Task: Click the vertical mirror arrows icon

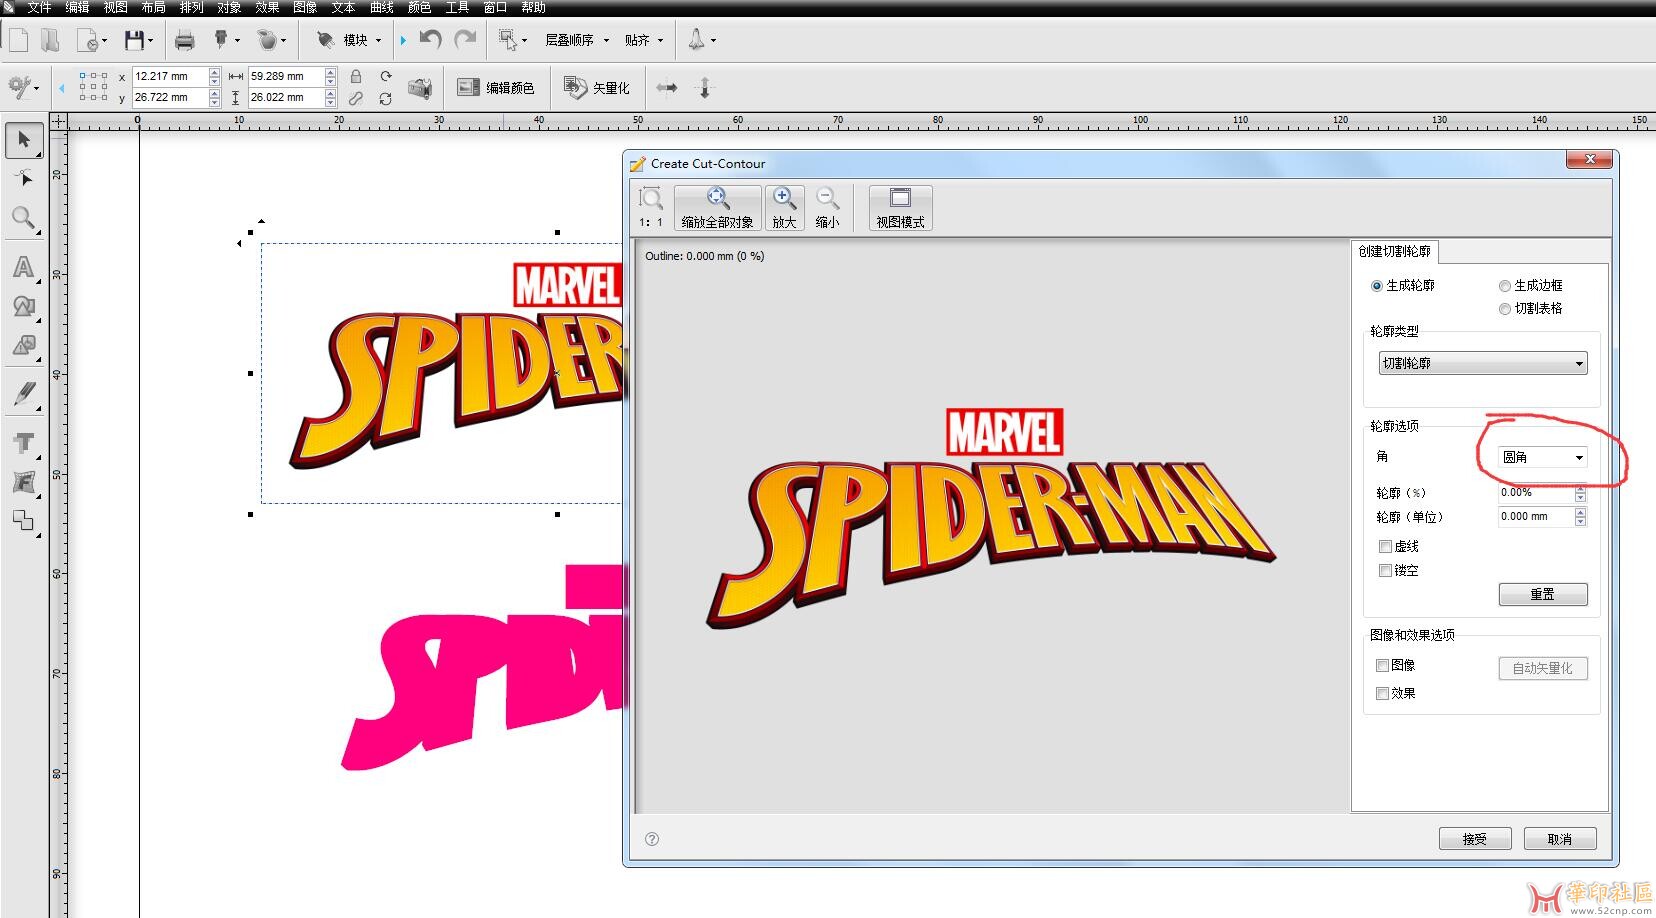Action: (x=704, y=88)
